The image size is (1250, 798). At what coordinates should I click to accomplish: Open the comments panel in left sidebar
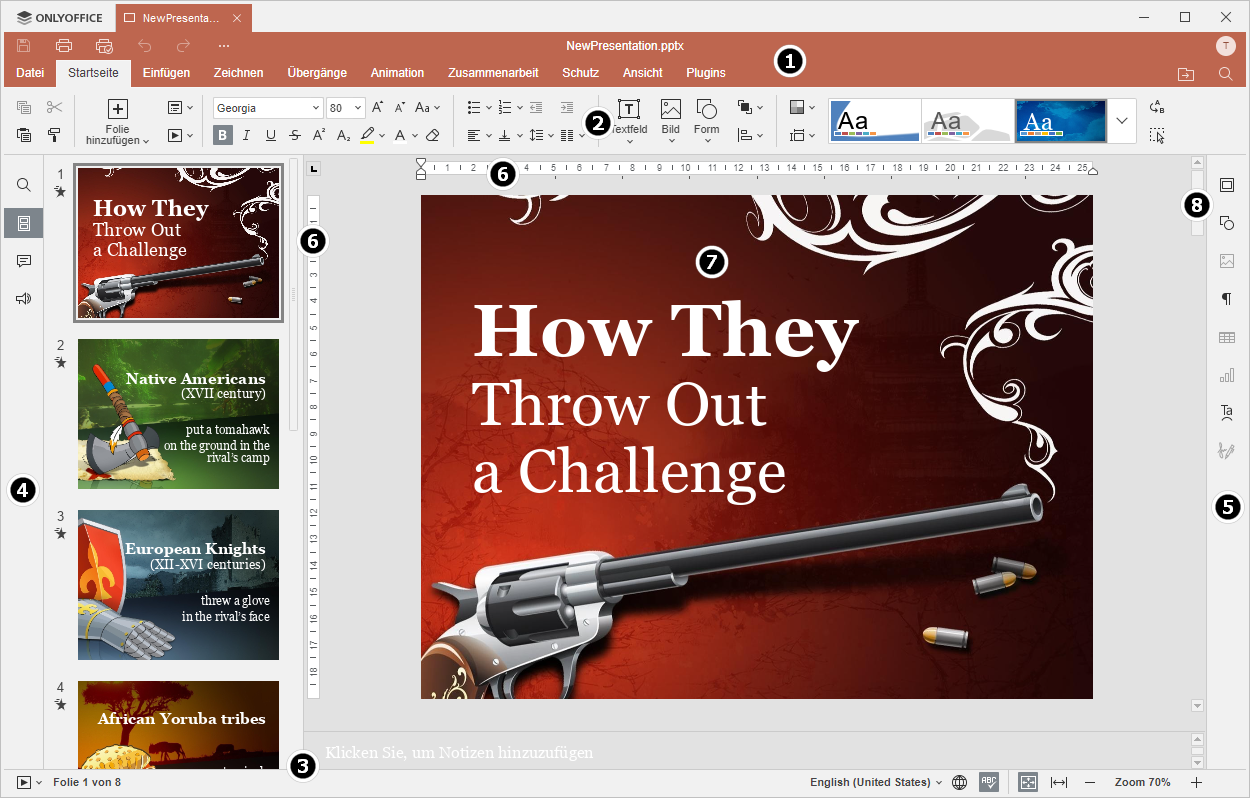coord(24,261)
